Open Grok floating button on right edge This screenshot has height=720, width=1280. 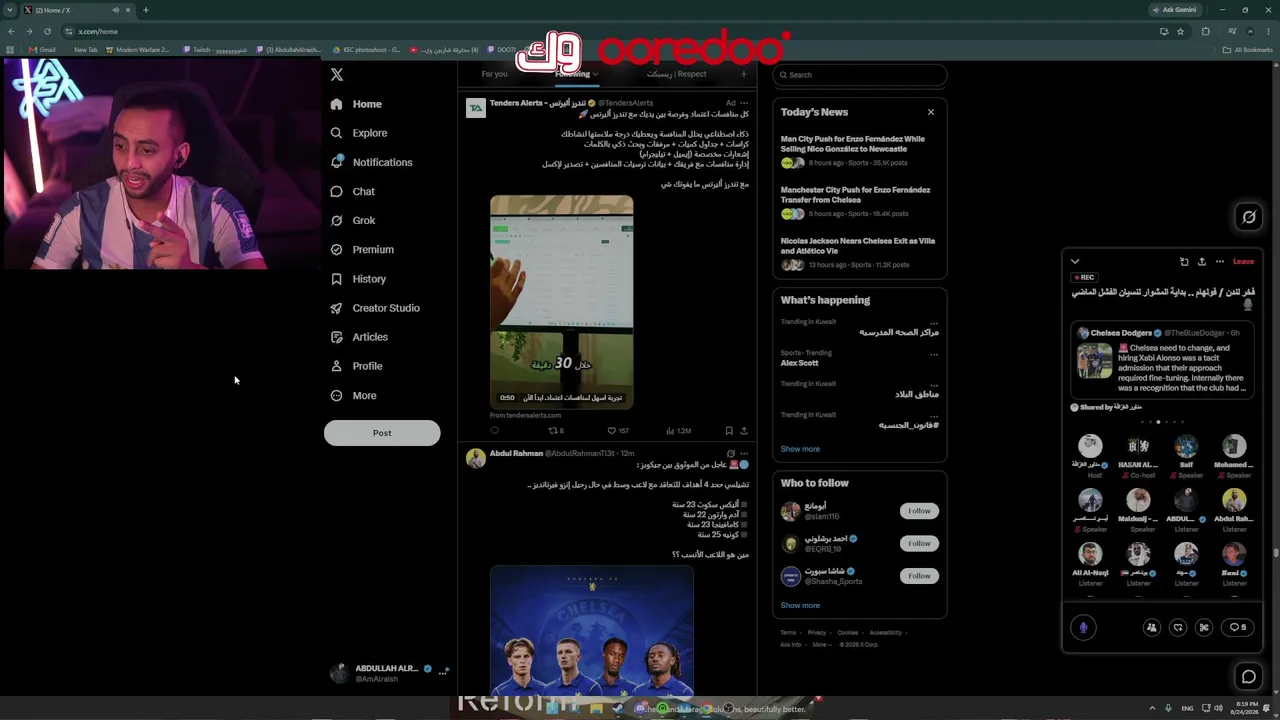pos(1249,217)
